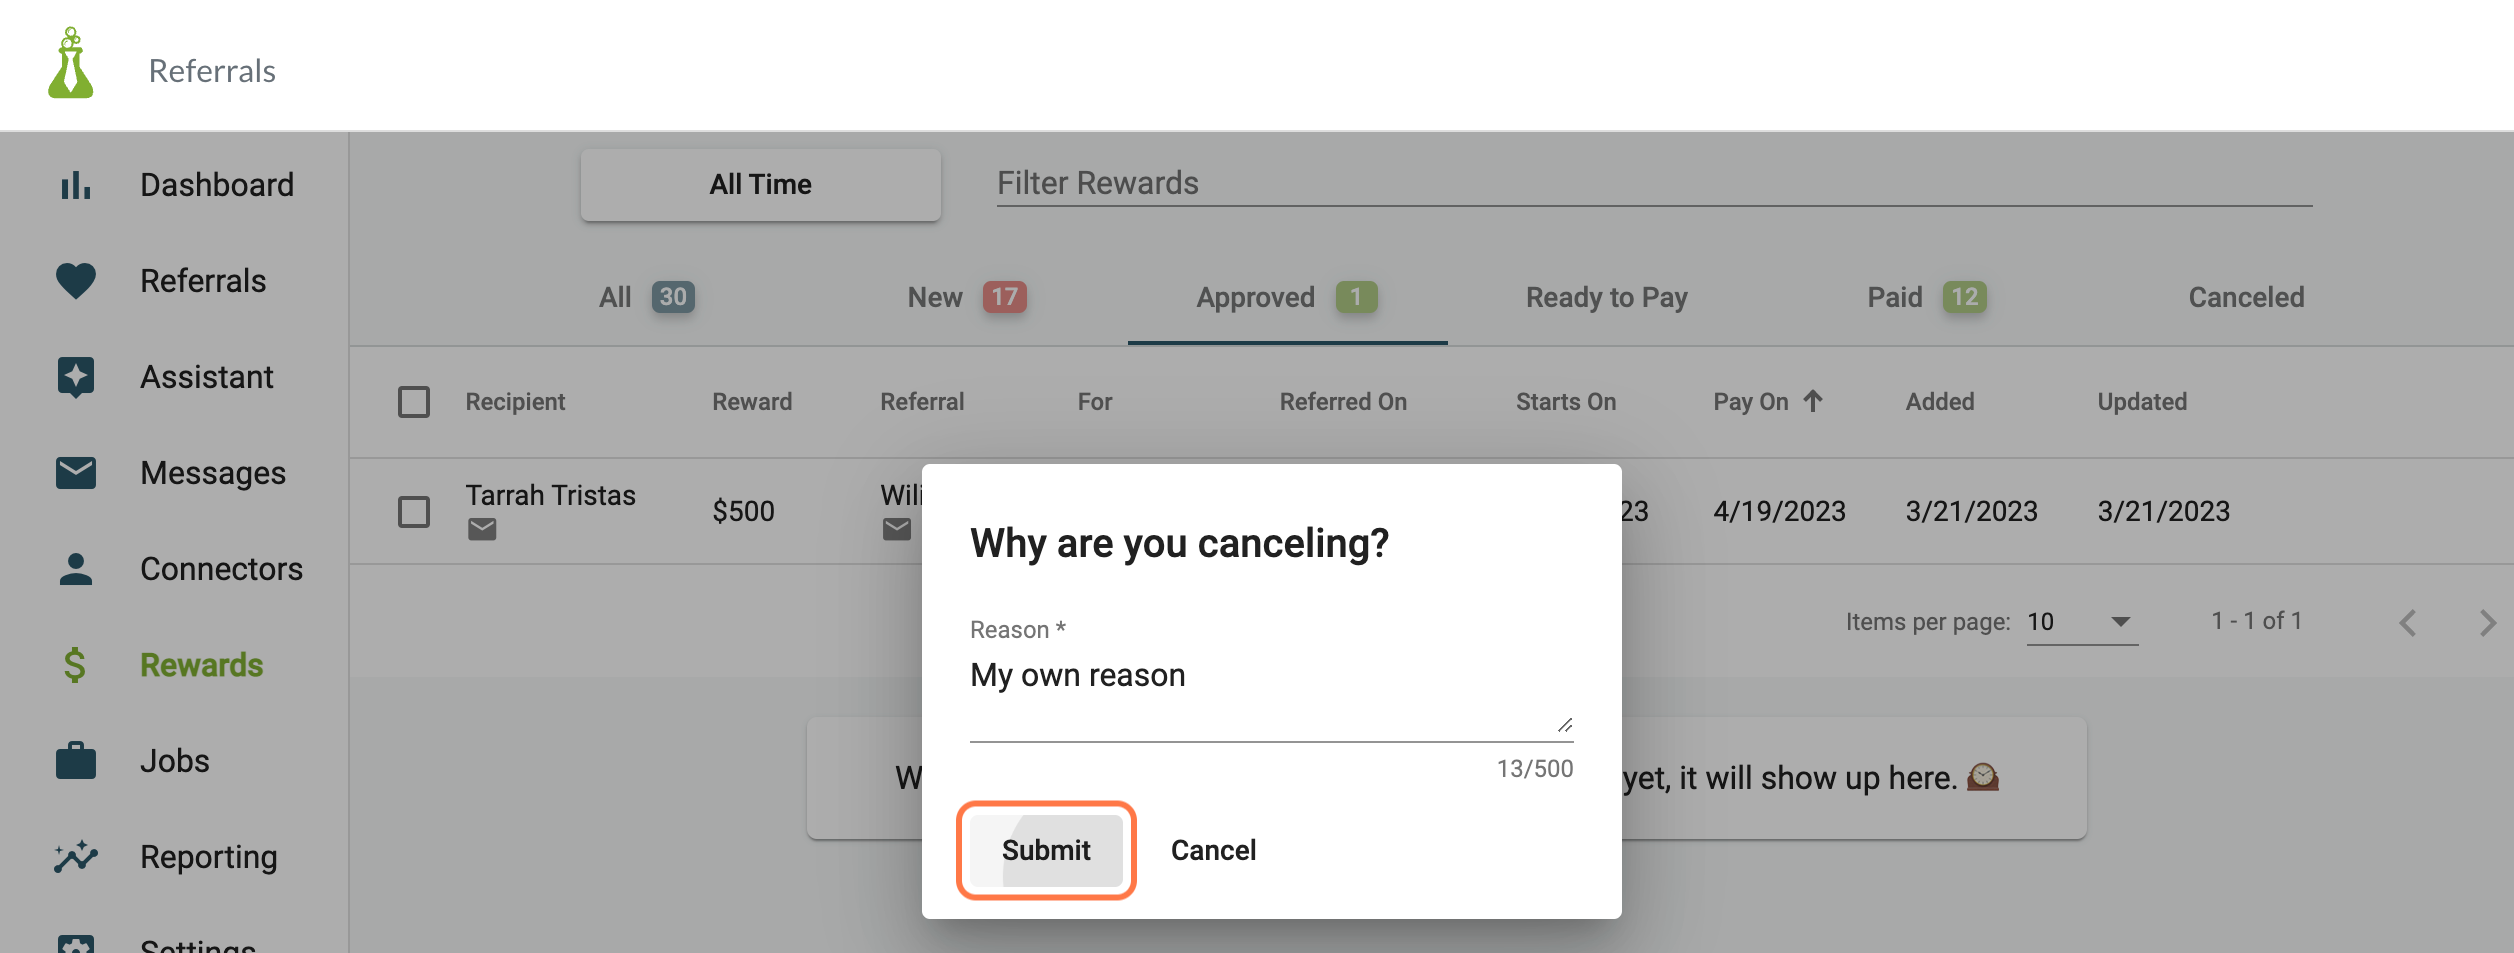The image size is (2514, 953).
Task: Check the Tarrah Tristas row checkbox
Action: point(414,512)
